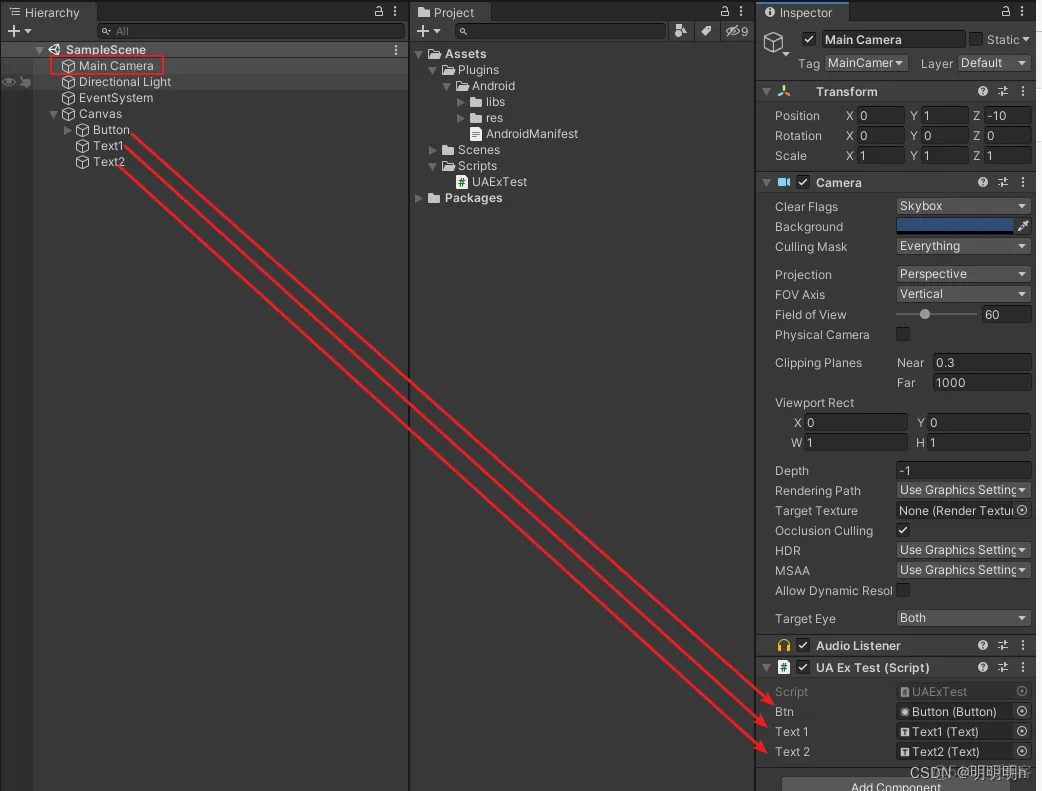Click the Background color swatch
The height and width of the screenshot is (791, 1042).
(955, 226)
